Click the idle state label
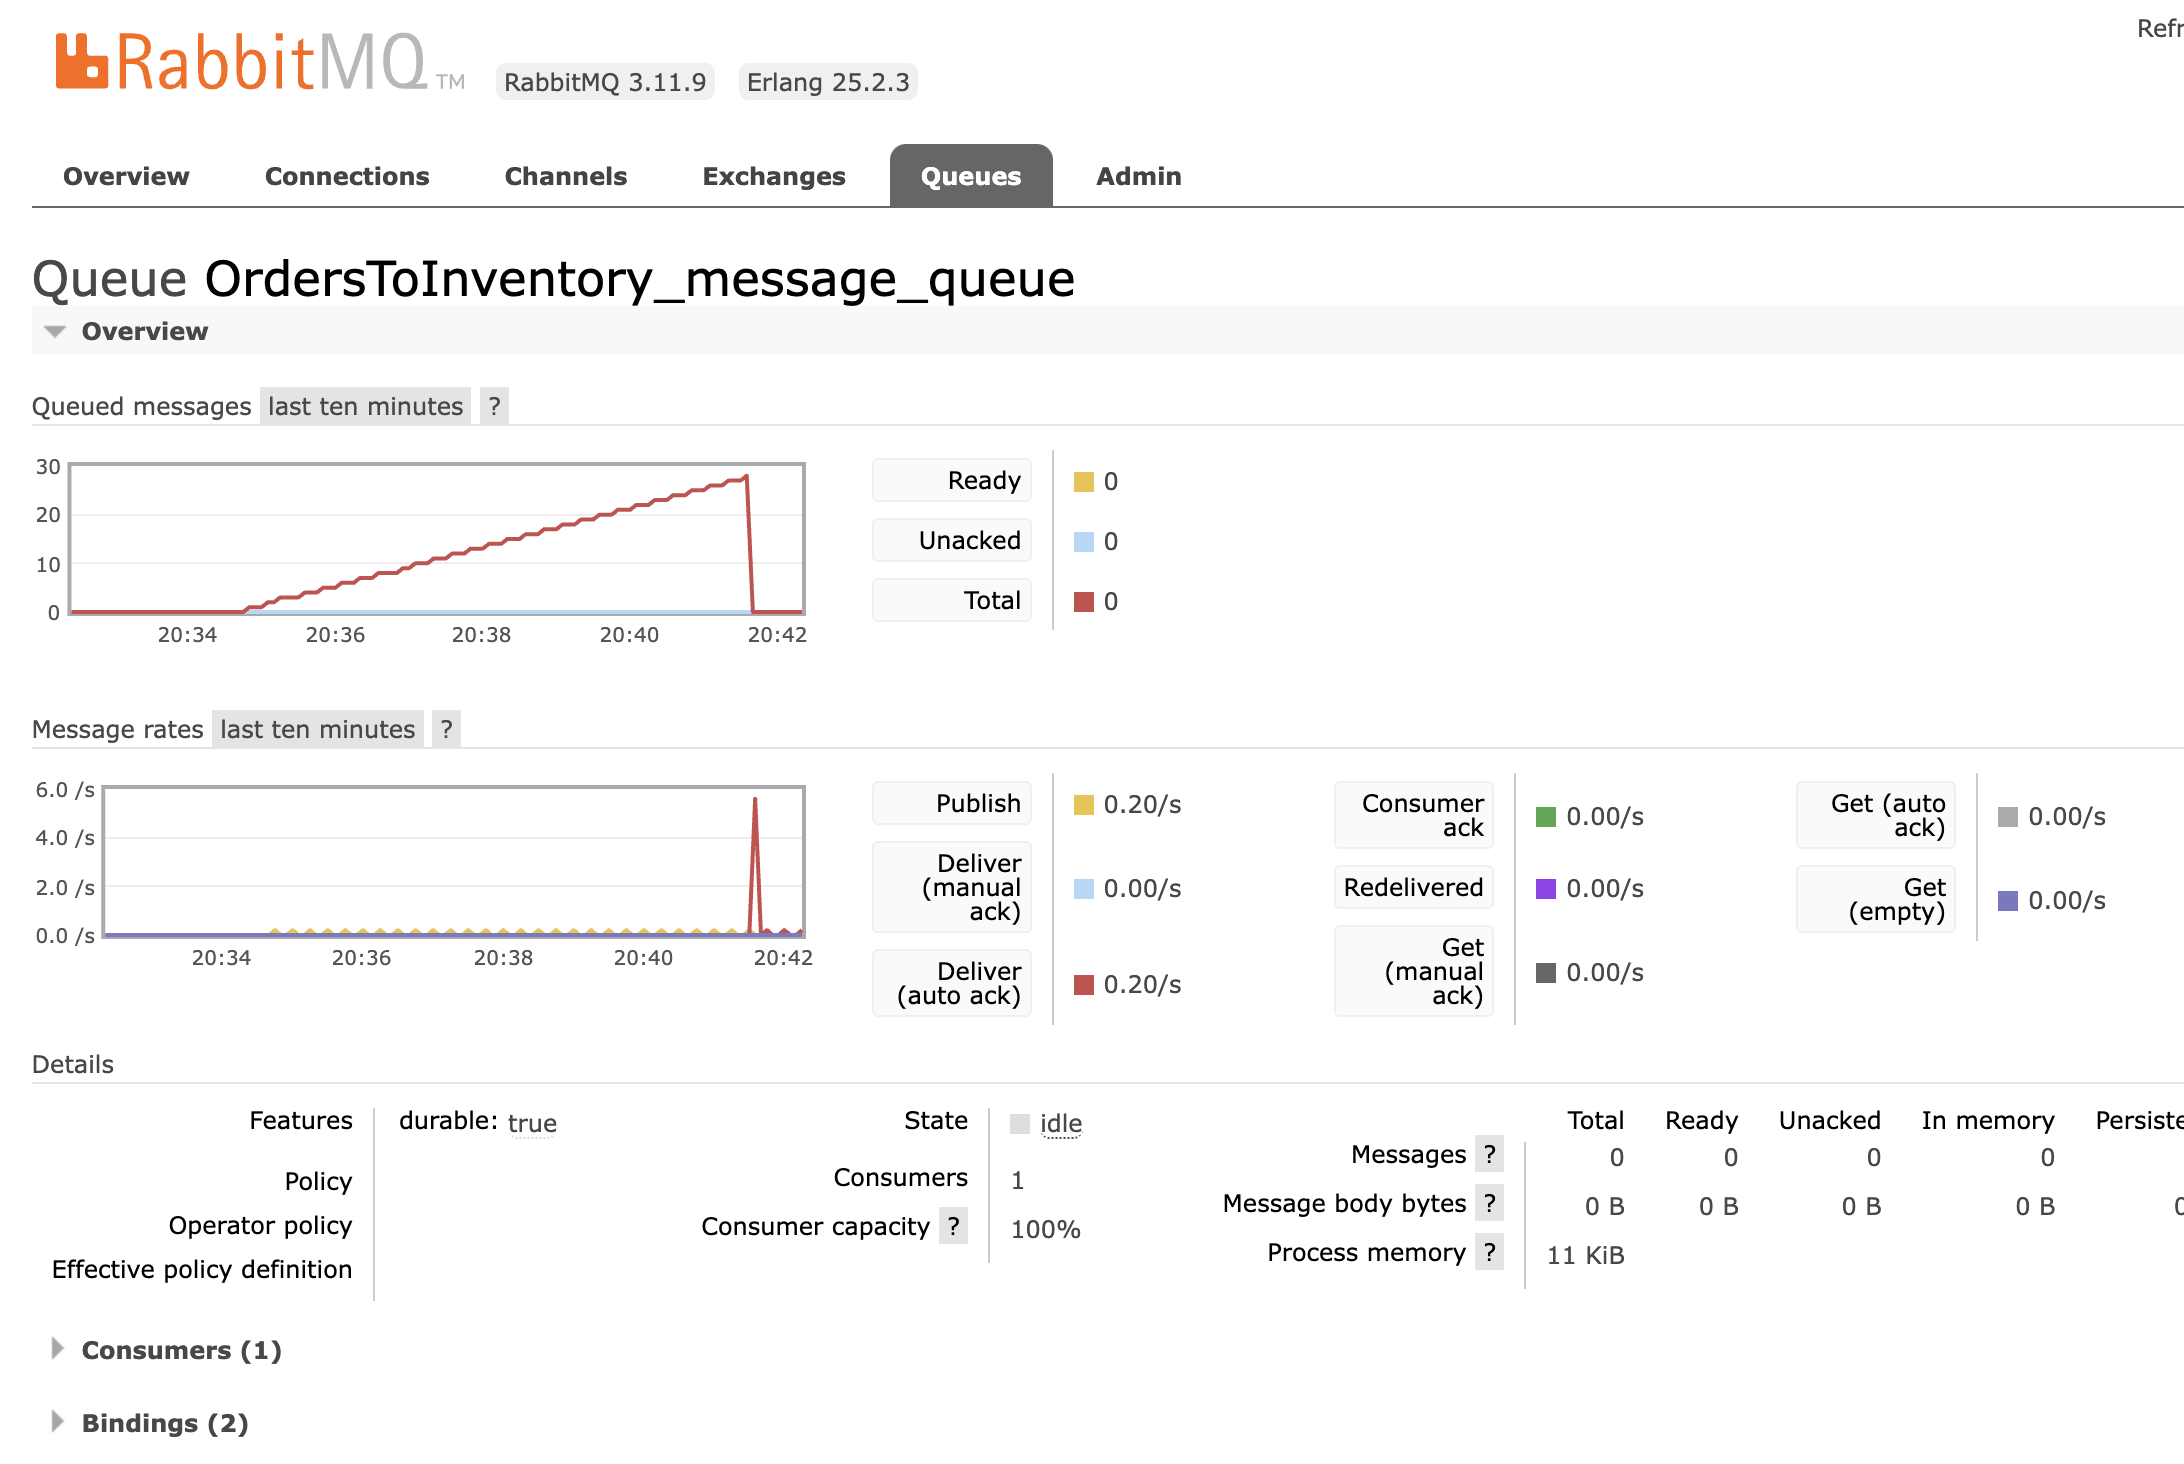Image resolution: width=2184 pixels, height=1464 pixels. pyautogui.click(x=1061, y=1123)
